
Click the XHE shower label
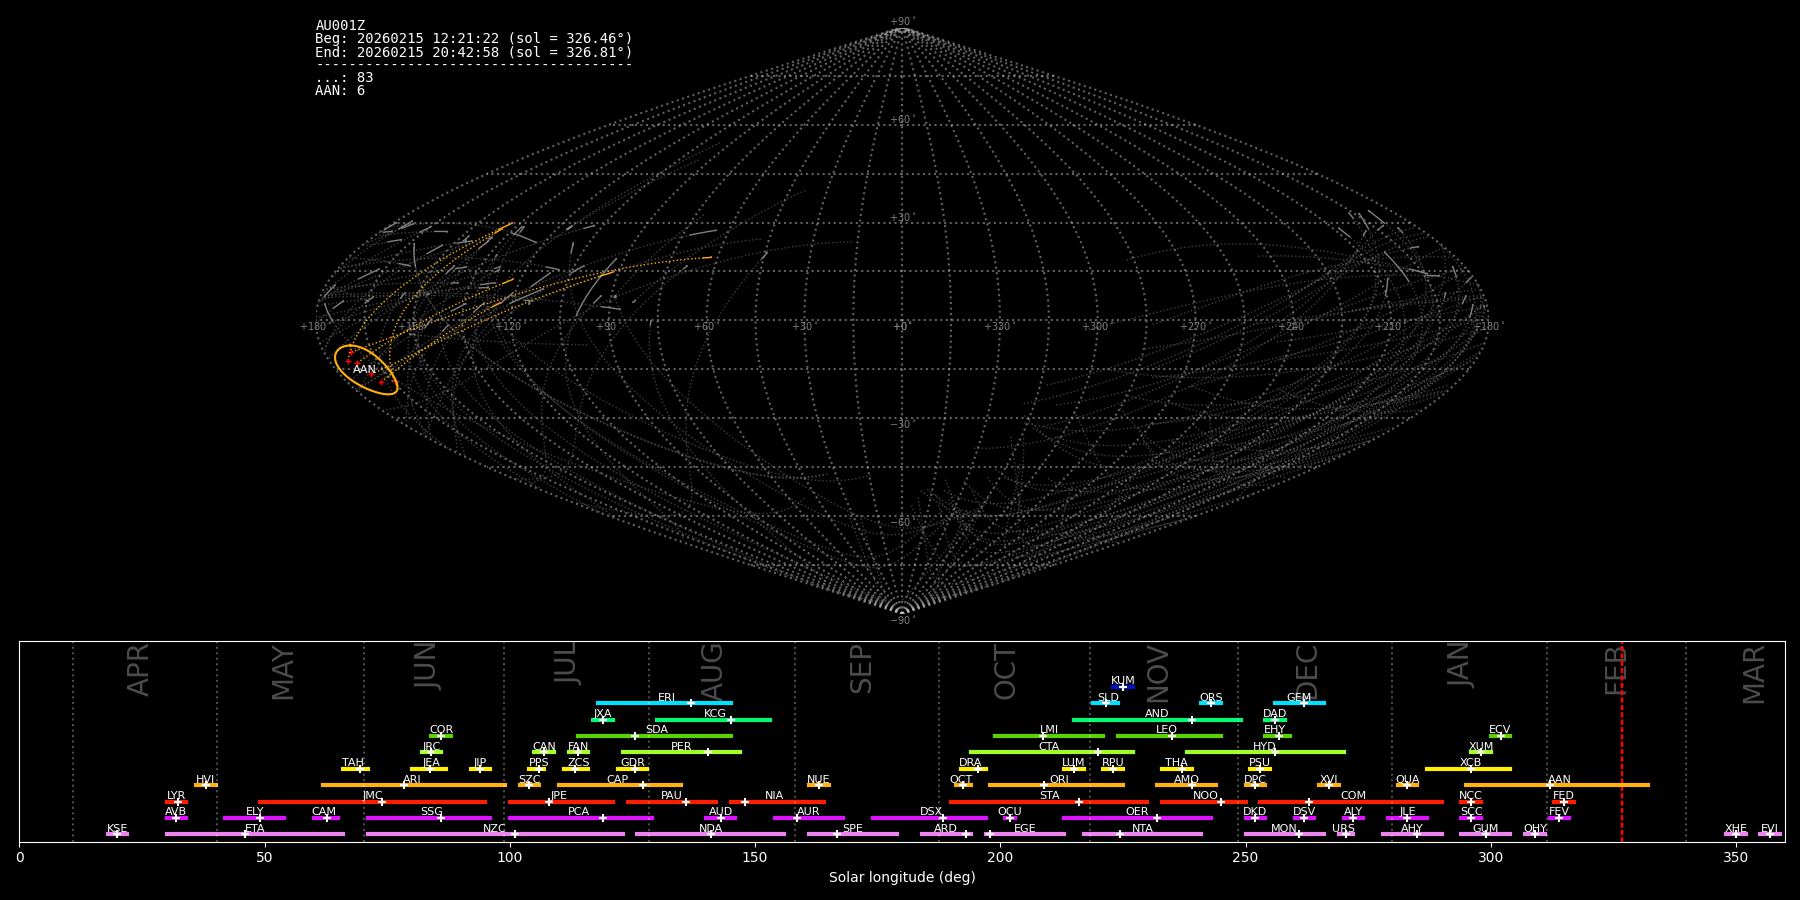[1736, 829]
